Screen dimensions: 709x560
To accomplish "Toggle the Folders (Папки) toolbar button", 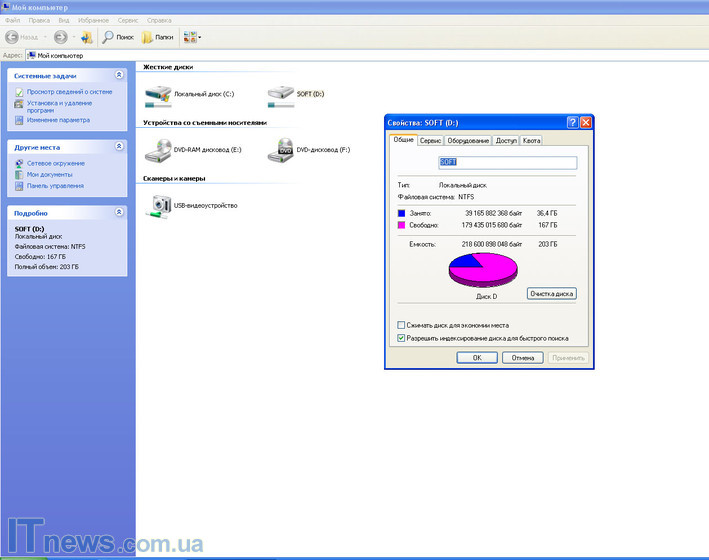I will point(157,37).
